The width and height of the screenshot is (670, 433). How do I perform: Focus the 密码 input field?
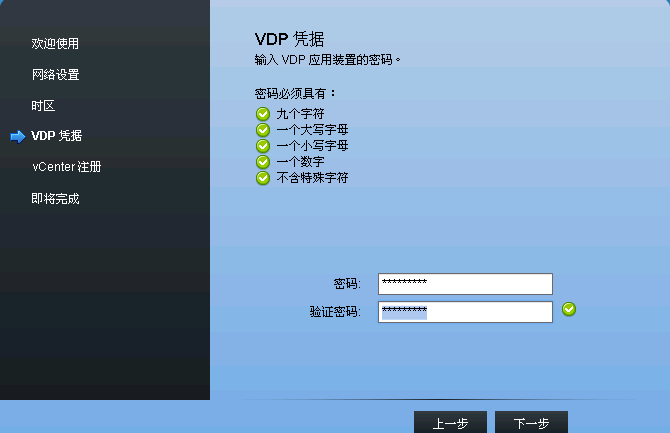(x=465, y=284)
